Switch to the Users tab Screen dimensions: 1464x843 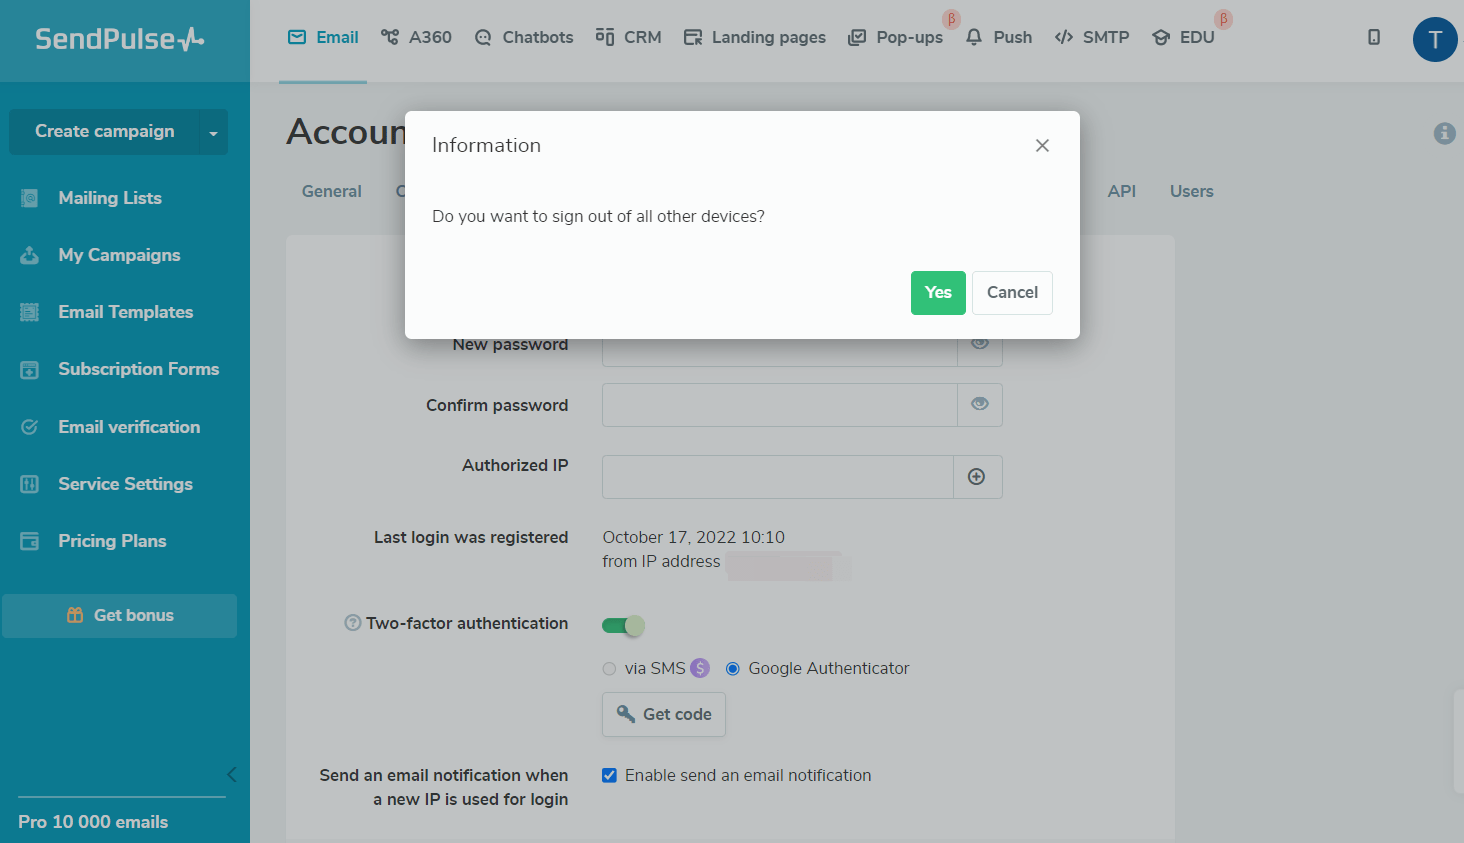tap(1191, 191)
